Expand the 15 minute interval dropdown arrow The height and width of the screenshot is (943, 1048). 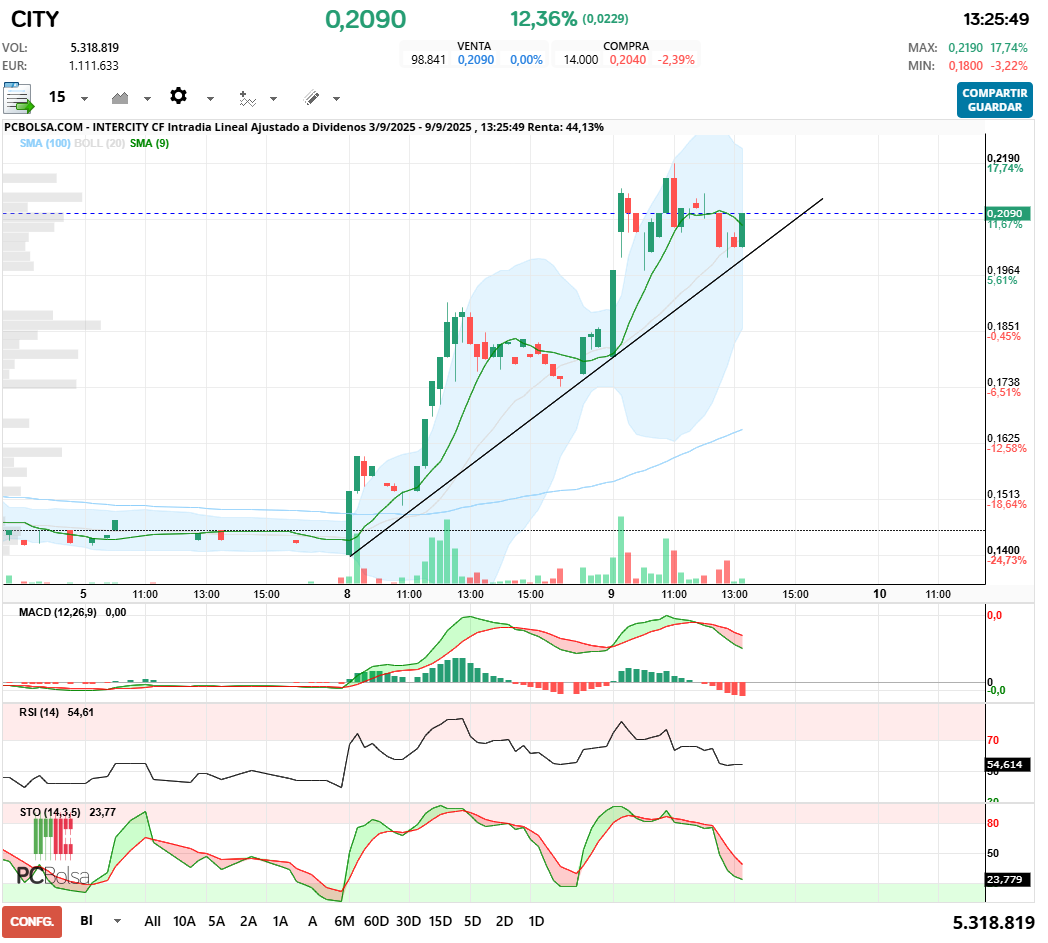point(84,99)
